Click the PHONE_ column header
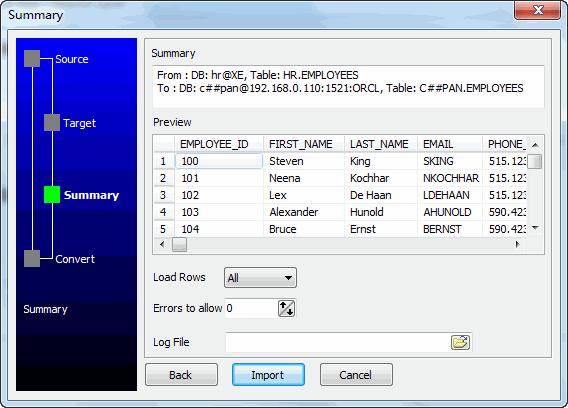Viewport: 568px width, 408px height. point(505,144)
